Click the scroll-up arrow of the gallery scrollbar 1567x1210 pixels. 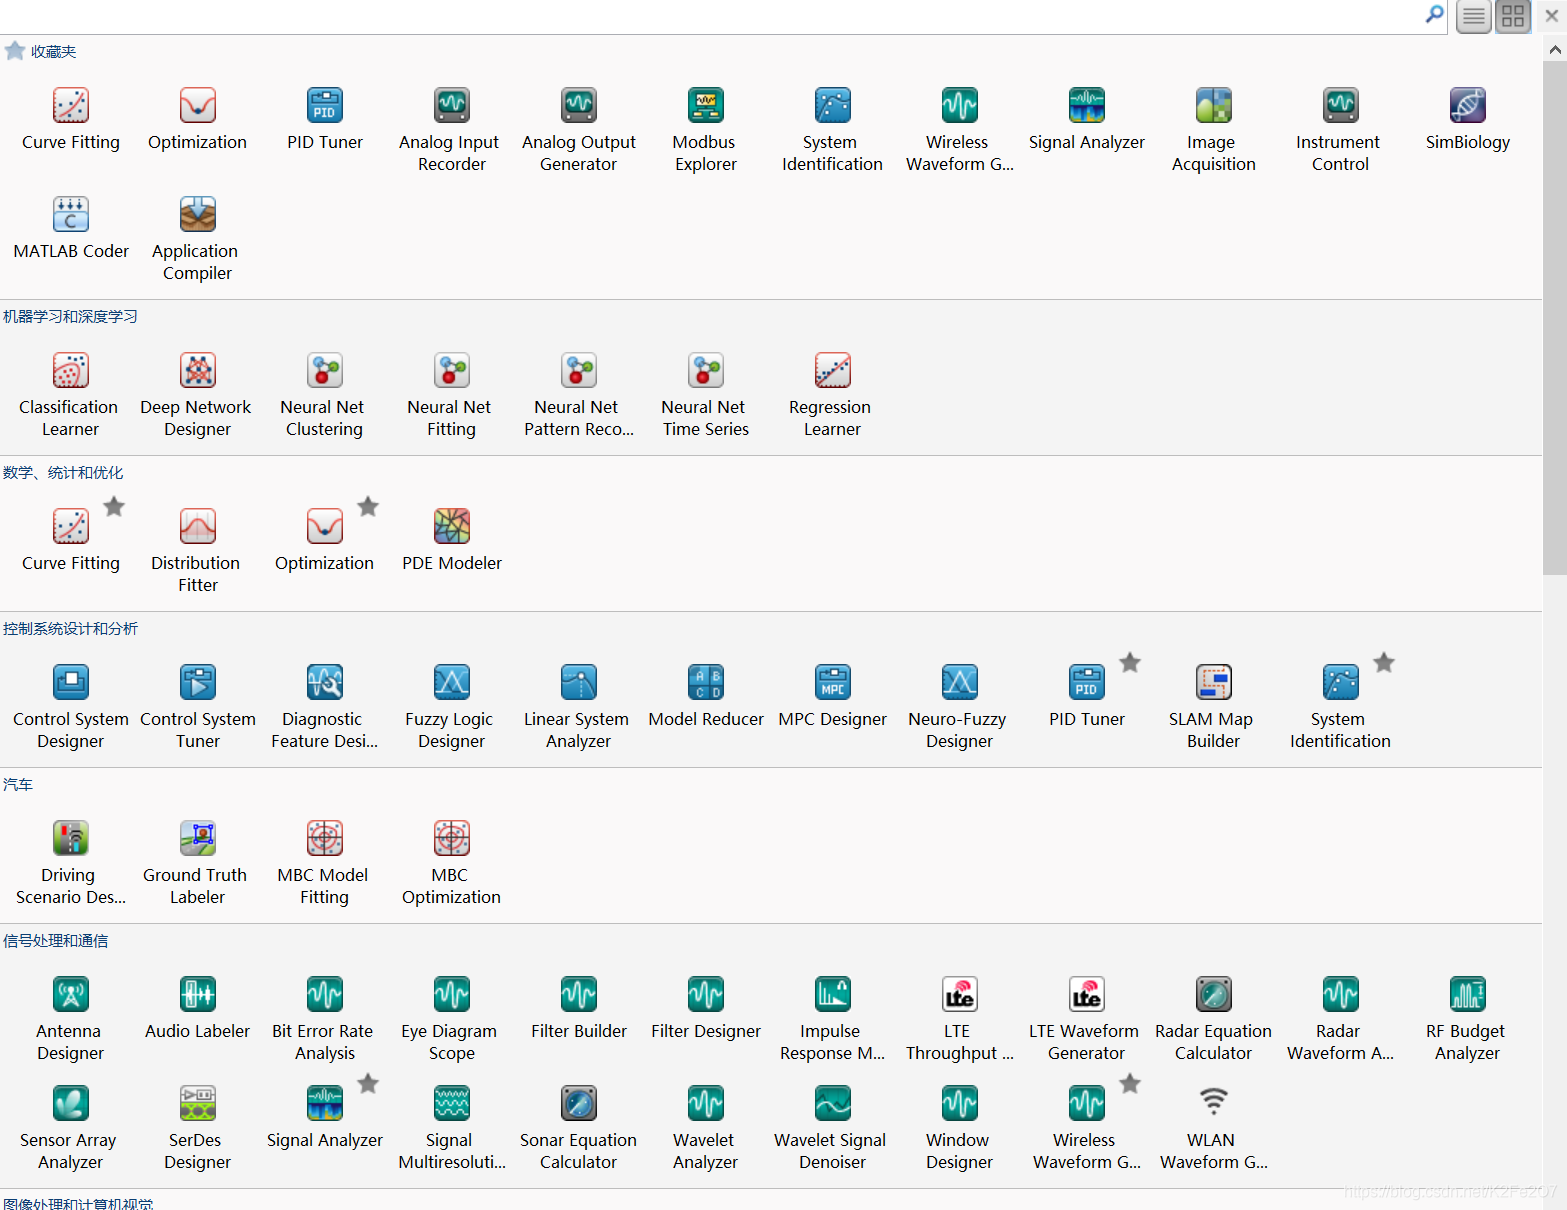1554,49
